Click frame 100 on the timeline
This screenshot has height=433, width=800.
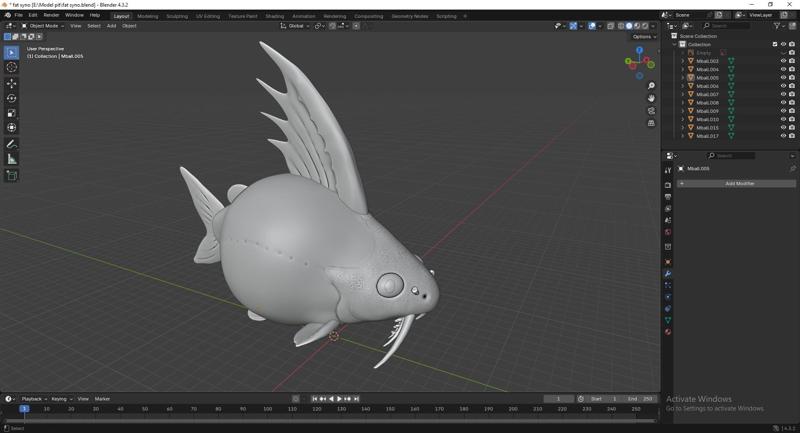[267, 408]
